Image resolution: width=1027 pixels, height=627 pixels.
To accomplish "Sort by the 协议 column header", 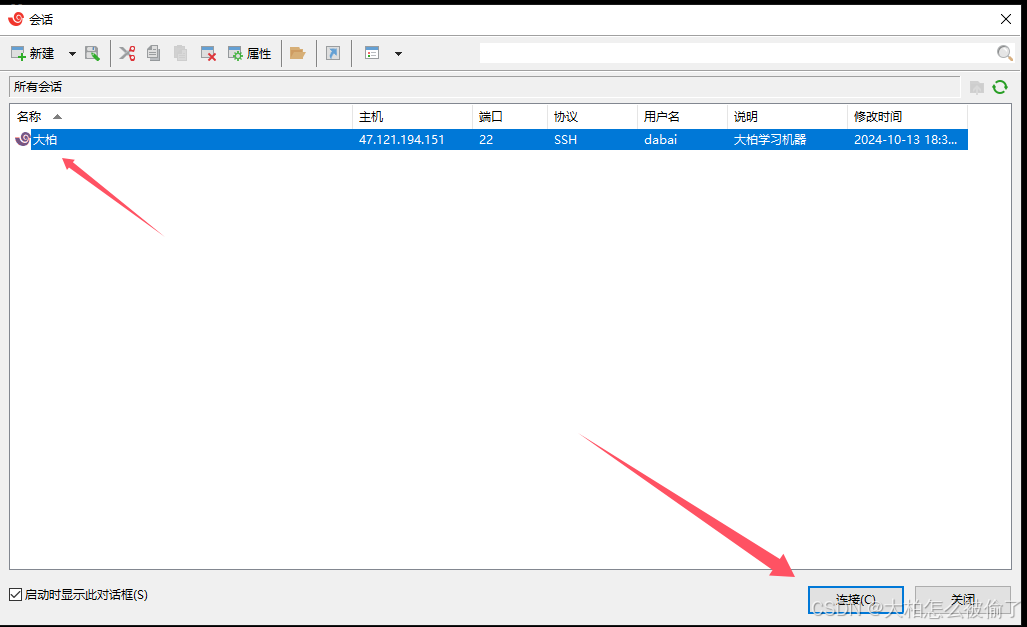I will click(x=591, y=117).
